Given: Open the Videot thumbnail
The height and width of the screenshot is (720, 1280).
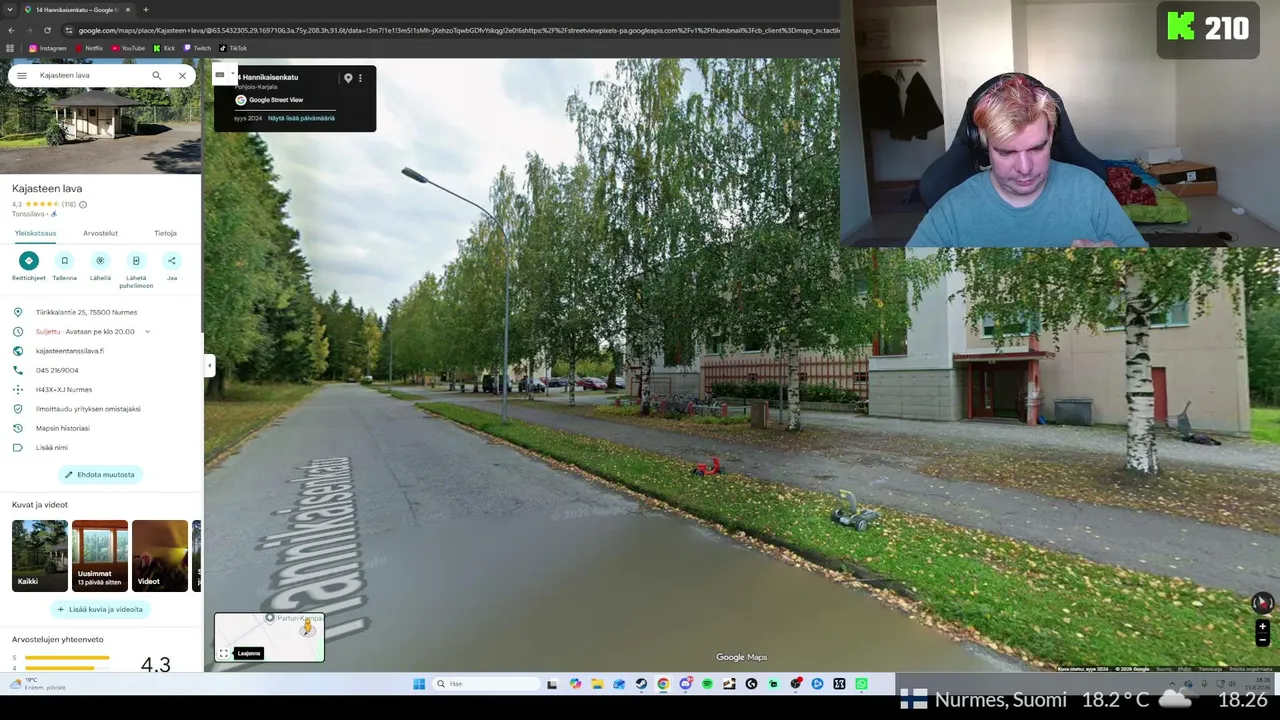Looking at the screenshot, I should 160,556.
